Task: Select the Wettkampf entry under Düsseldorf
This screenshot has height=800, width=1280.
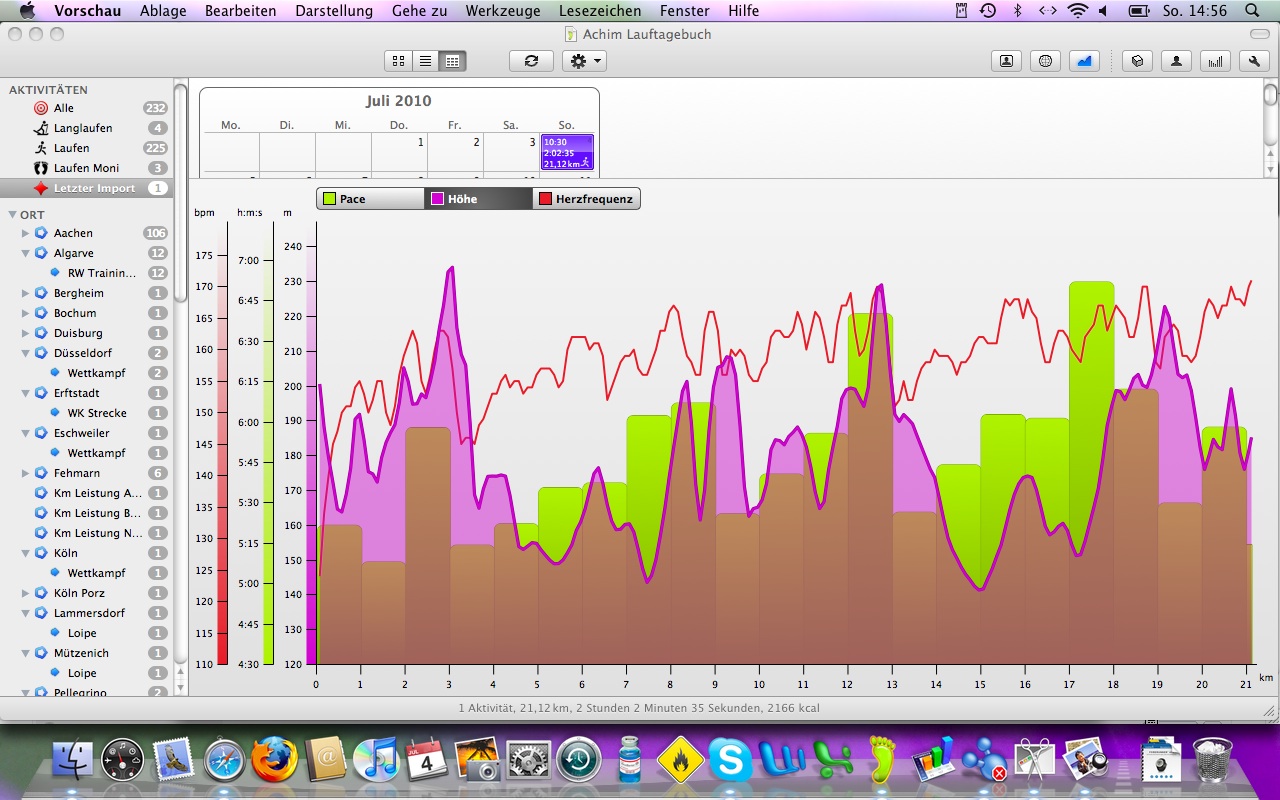Action: coord(96,373)
